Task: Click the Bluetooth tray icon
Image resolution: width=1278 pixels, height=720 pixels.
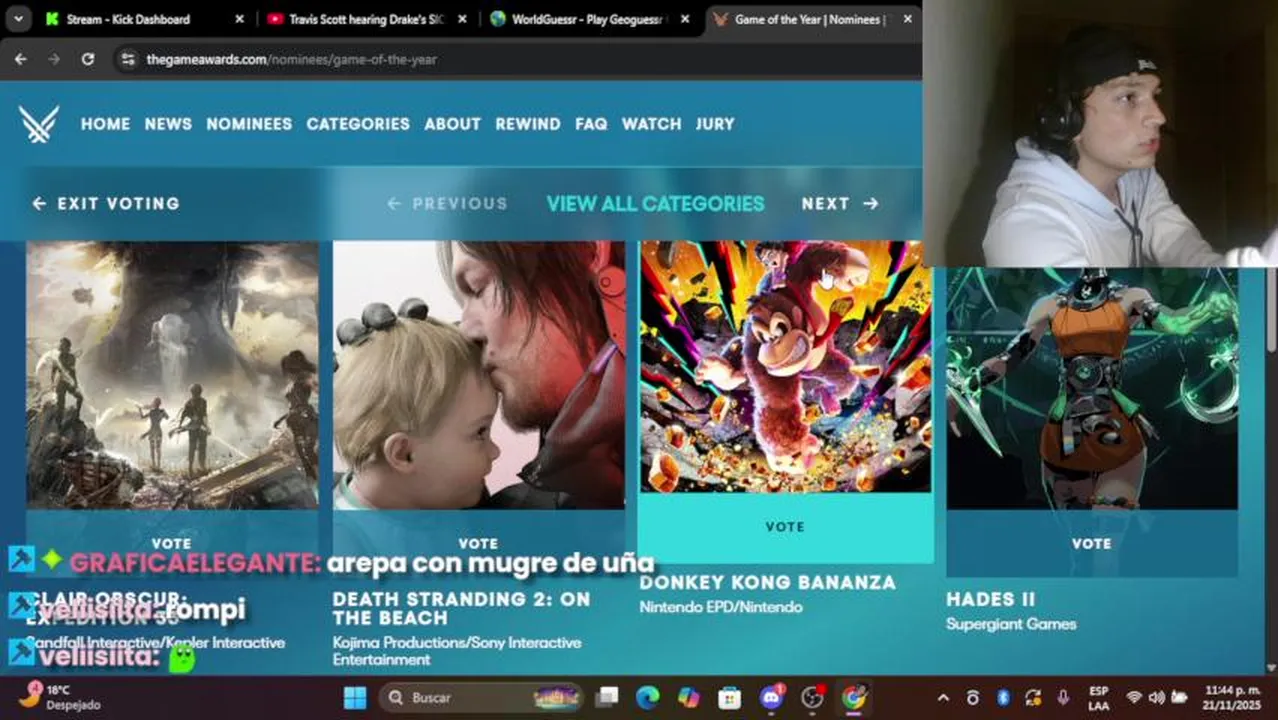Action: click(x=1003, y=698)
